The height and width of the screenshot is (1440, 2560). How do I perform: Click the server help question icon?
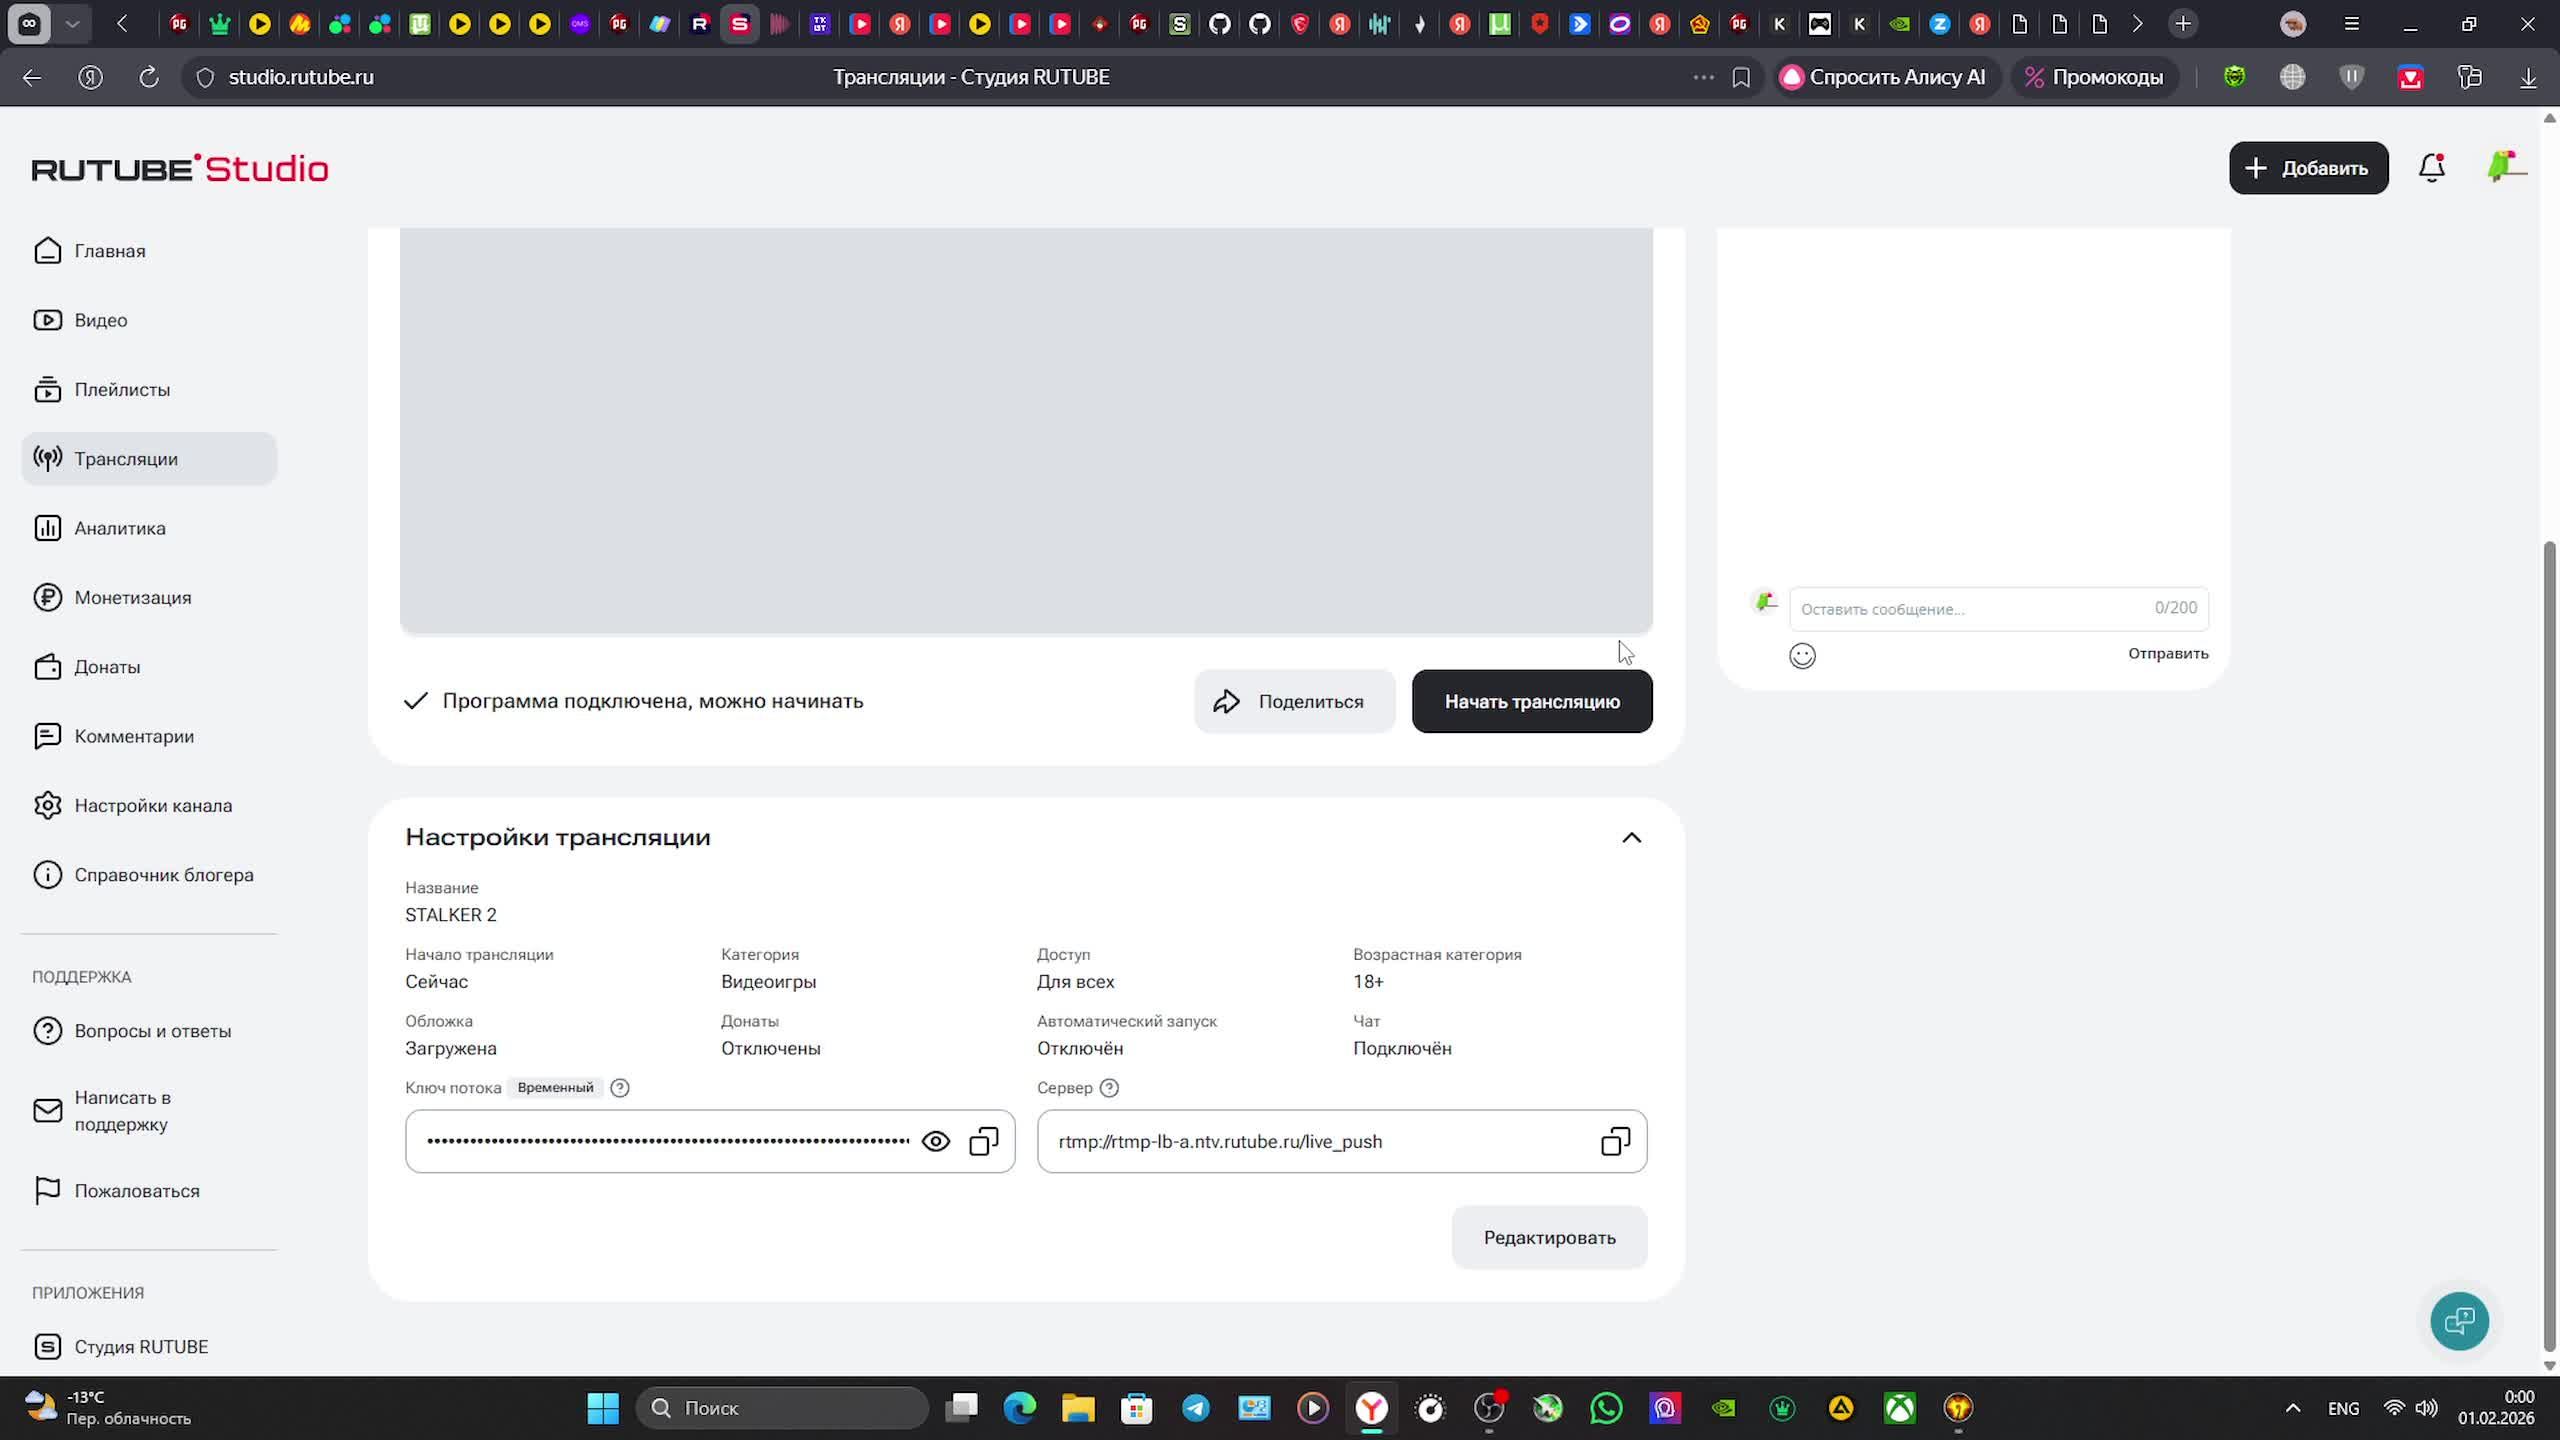coord(1109,1088)
